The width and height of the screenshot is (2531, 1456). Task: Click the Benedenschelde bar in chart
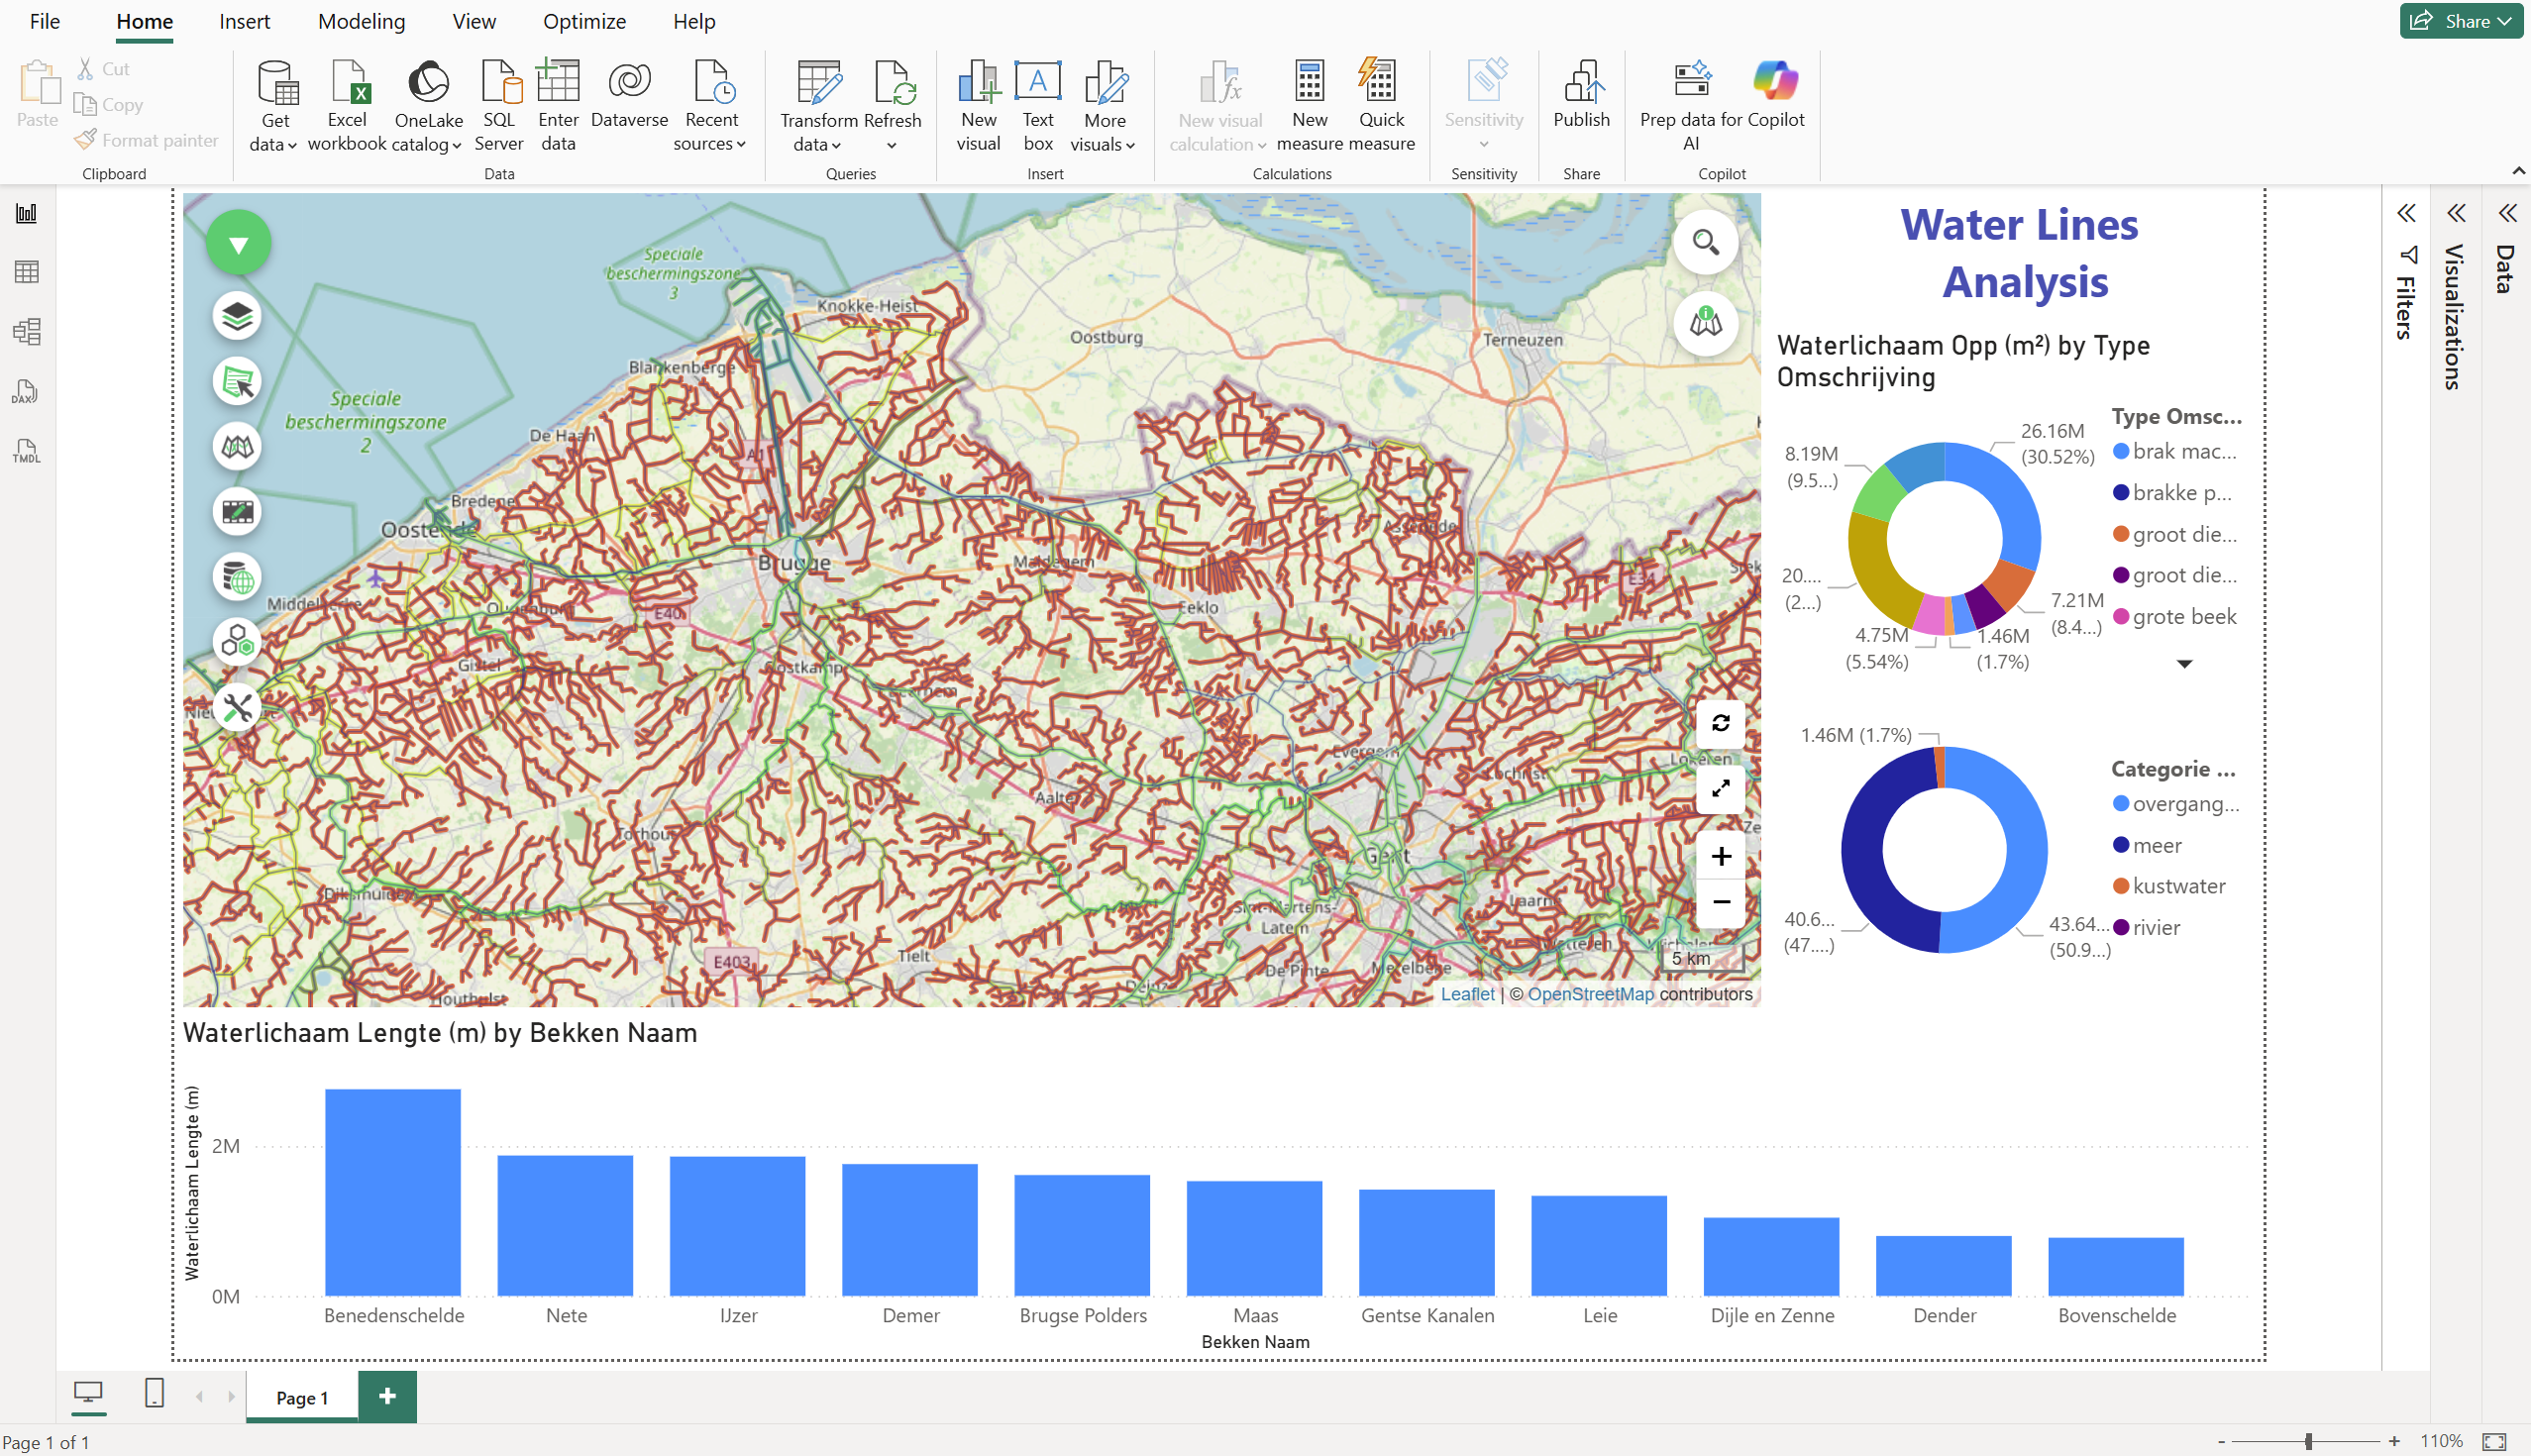click(393, 1191)
